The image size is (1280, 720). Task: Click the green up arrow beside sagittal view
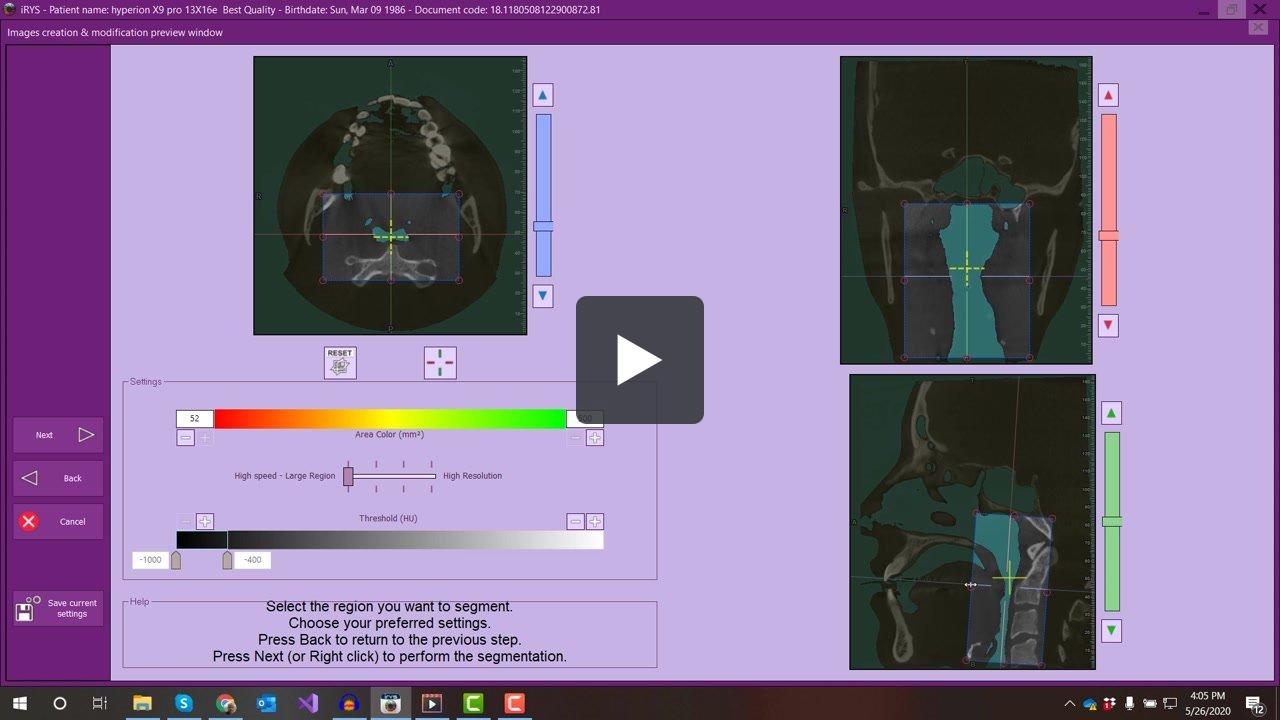[1110, 411]
